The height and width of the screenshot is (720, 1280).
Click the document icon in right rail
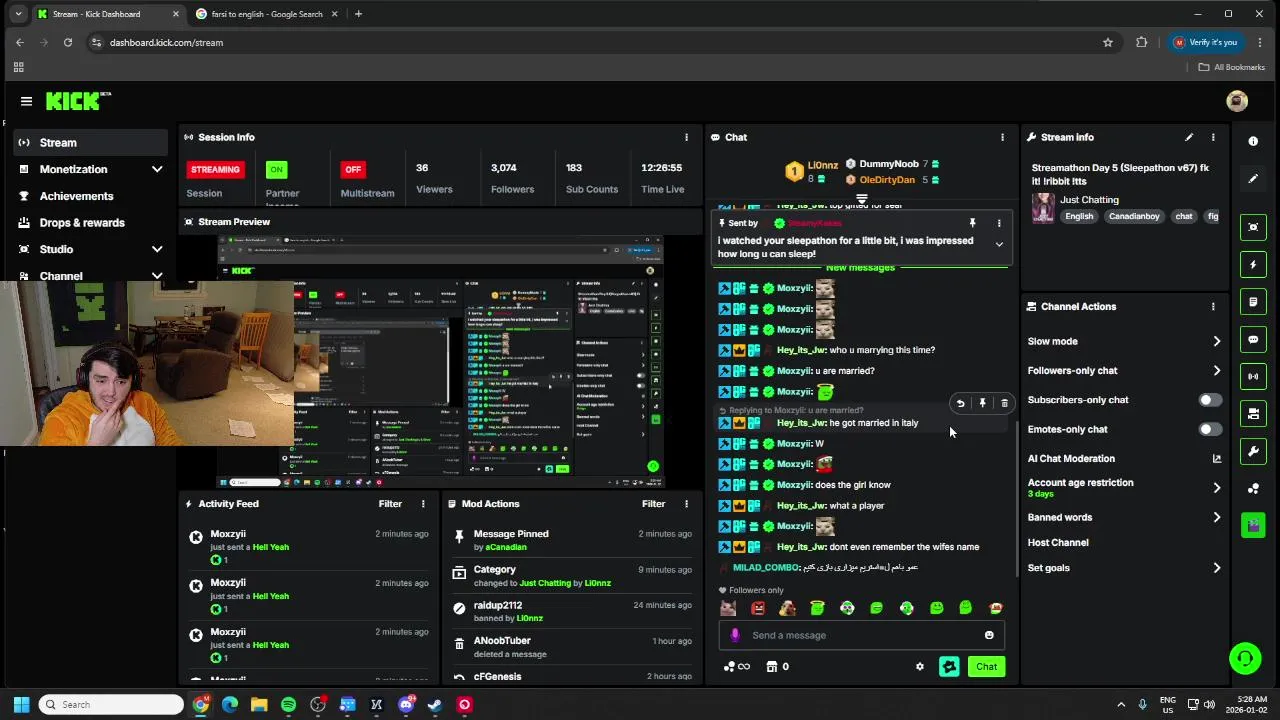[x=1253, y=302]
